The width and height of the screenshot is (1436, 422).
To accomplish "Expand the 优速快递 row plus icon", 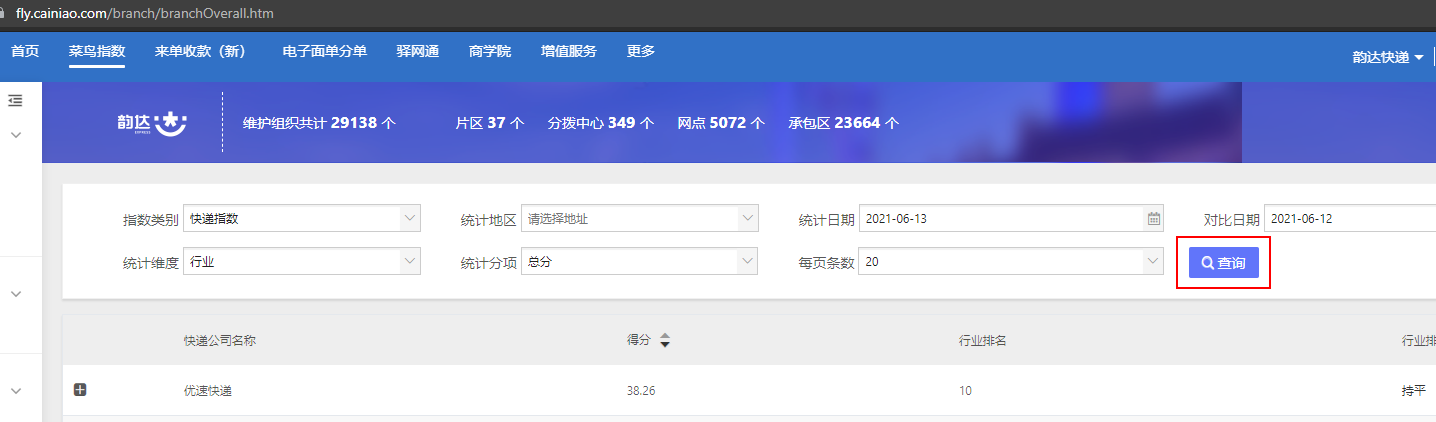I will (x=80, y=390).
